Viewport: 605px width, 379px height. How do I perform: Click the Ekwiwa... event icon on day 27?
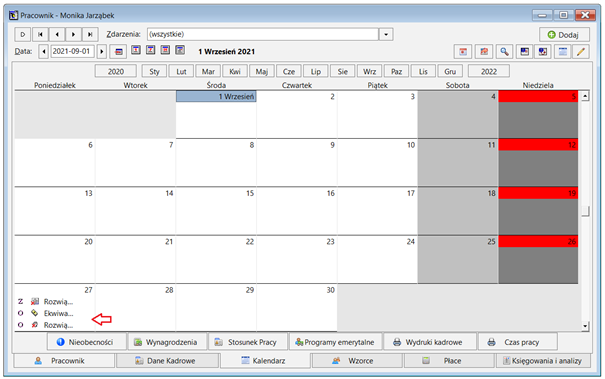35,313
